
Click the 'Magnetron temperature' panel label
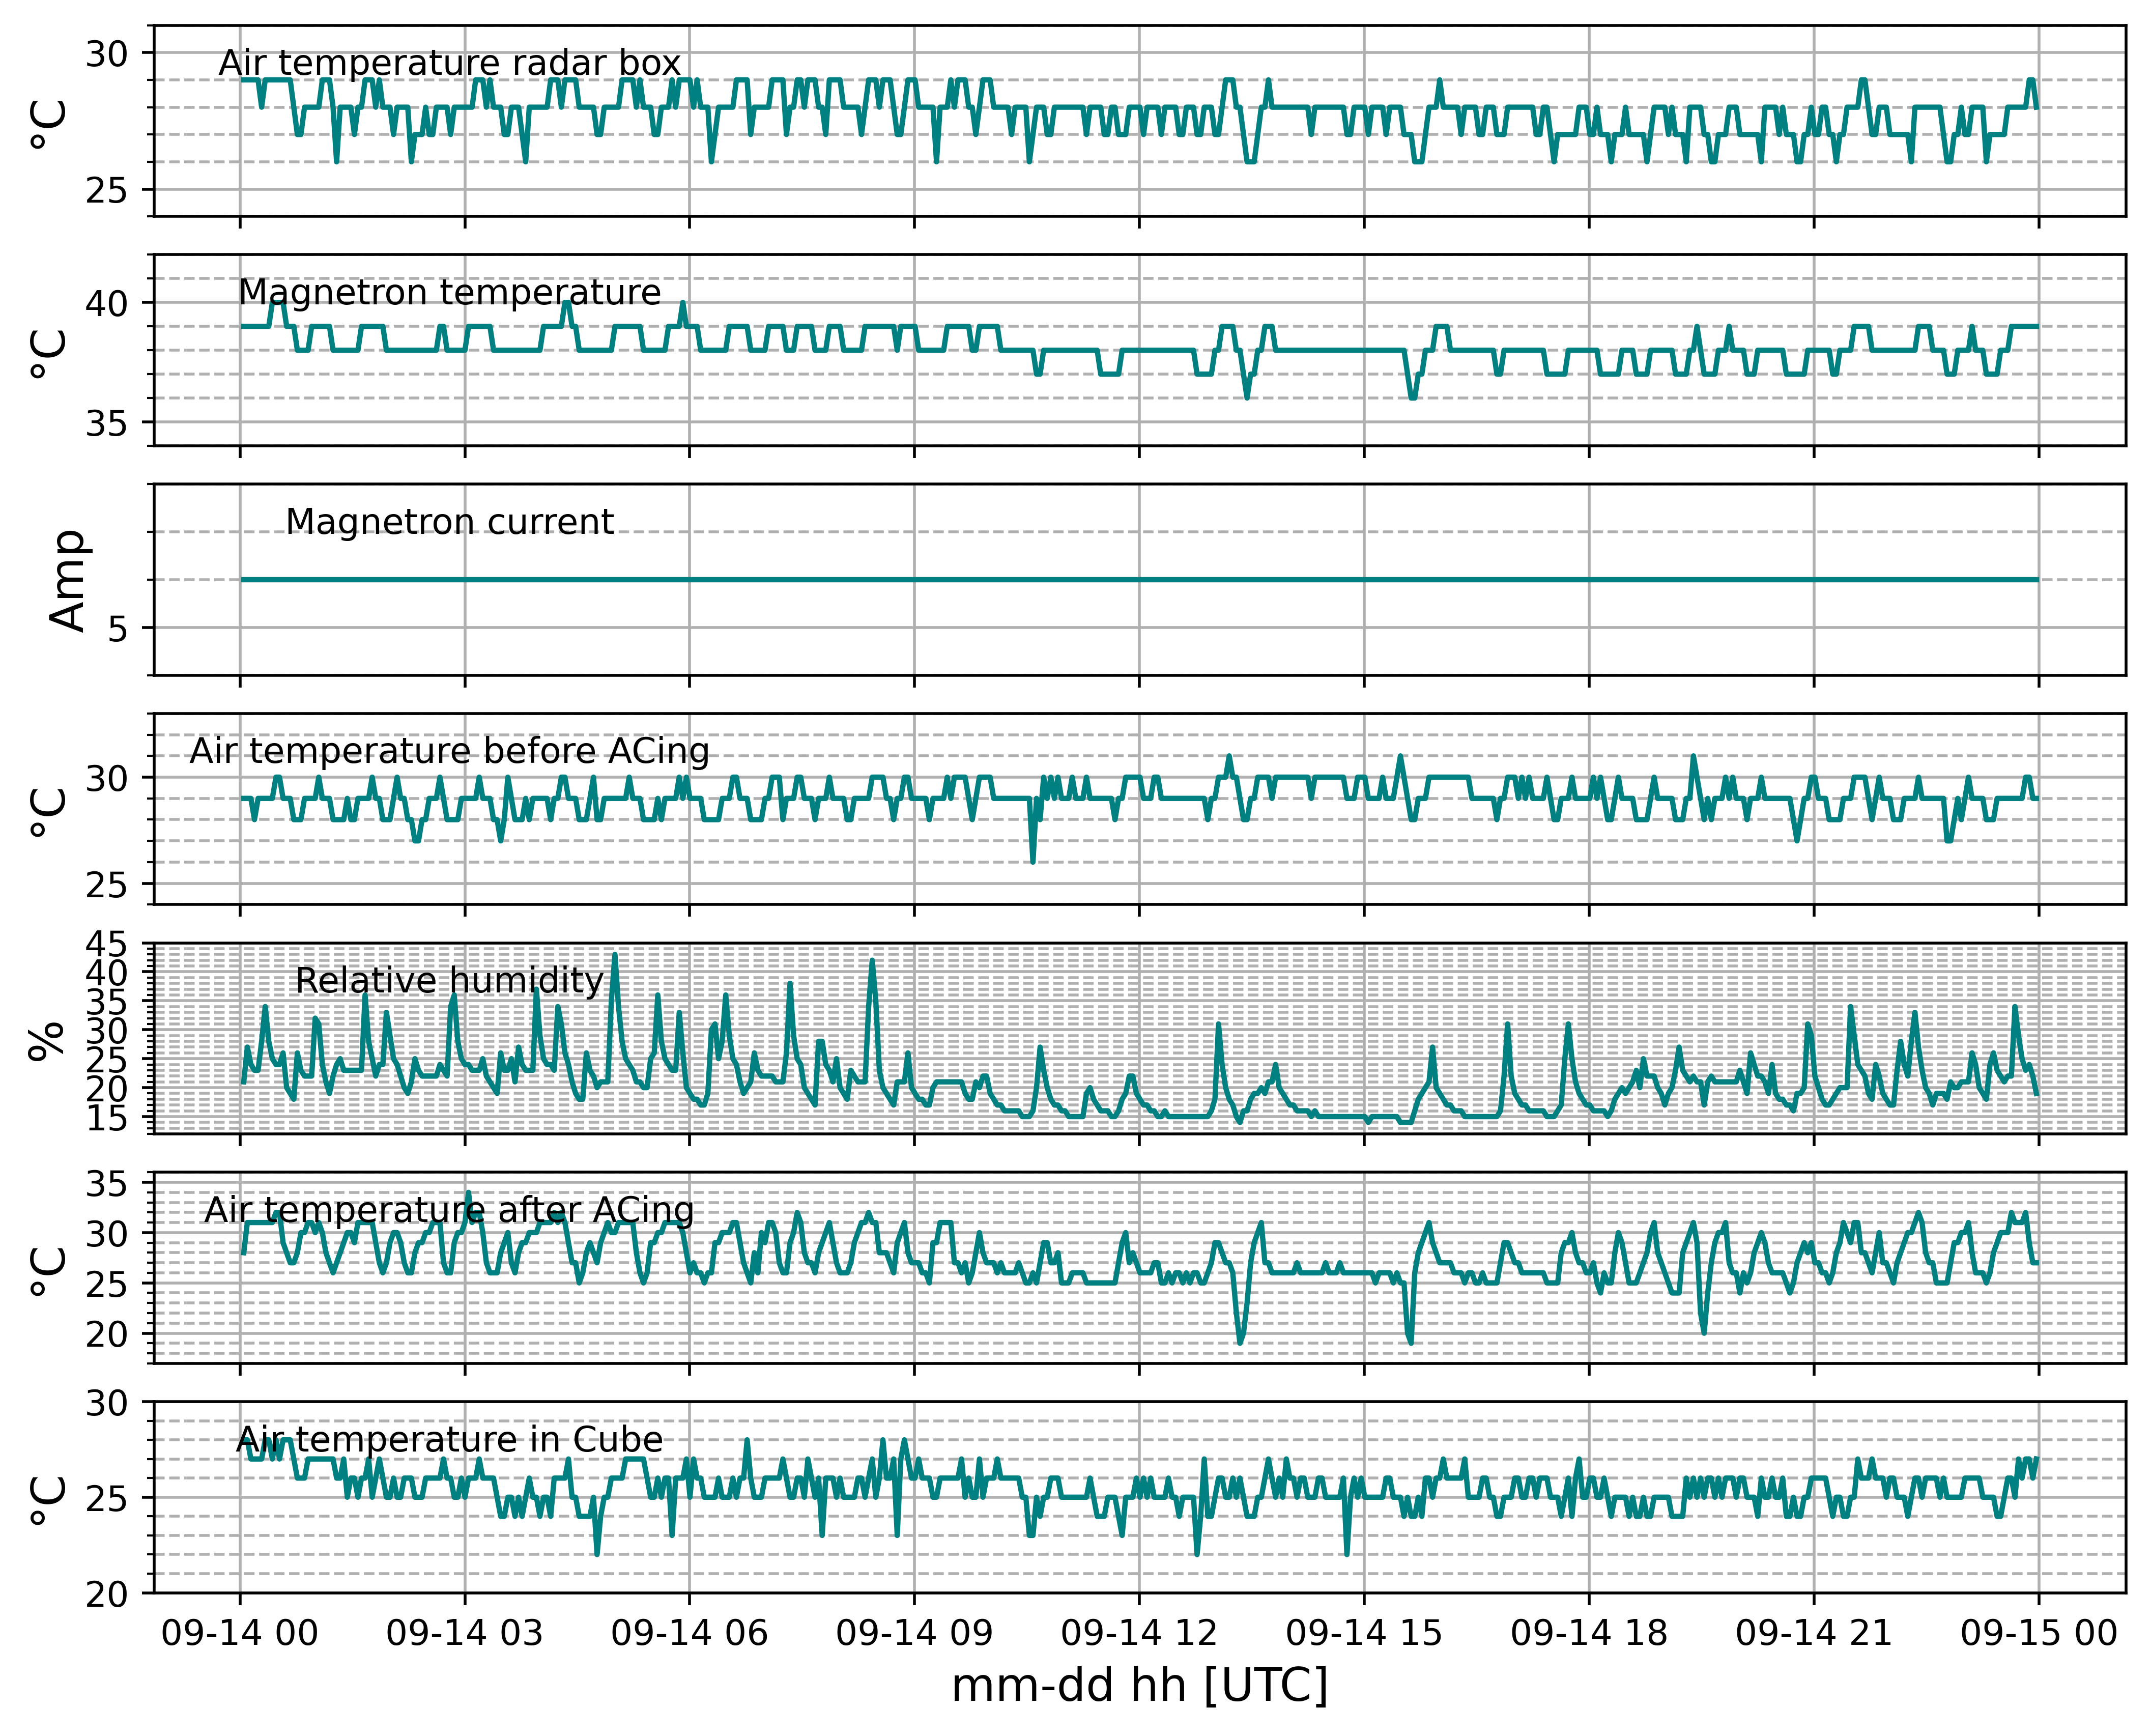[x=450, y=293]
